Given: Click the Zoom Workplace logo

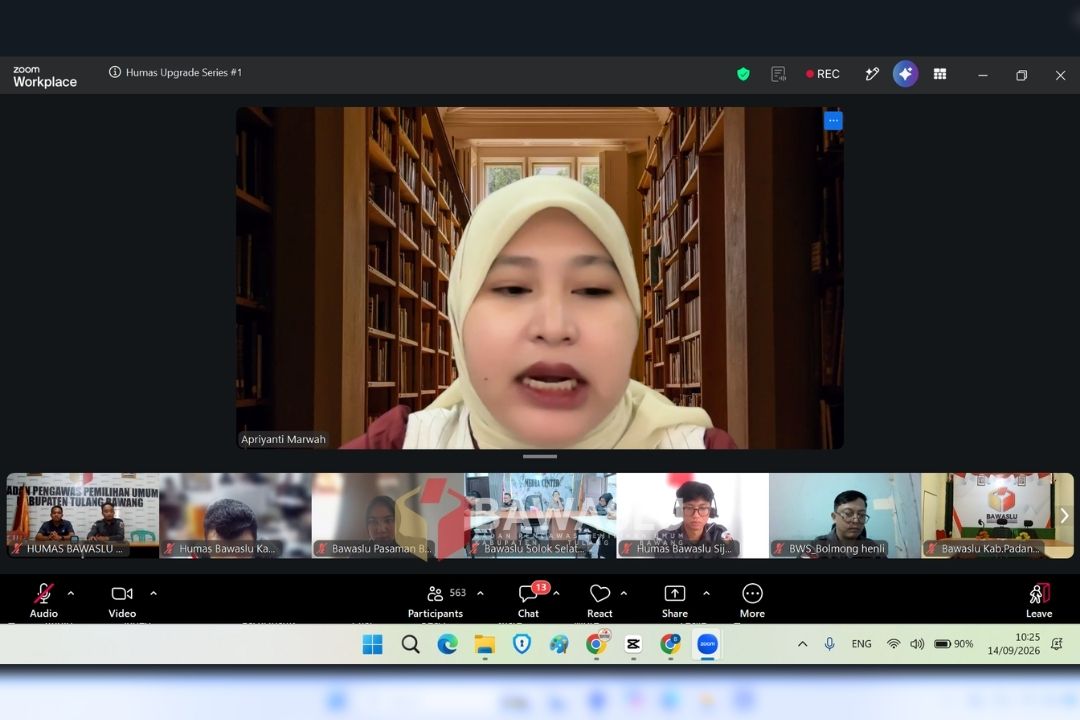Looking at the screenshot, I should [x=45, y=76].
